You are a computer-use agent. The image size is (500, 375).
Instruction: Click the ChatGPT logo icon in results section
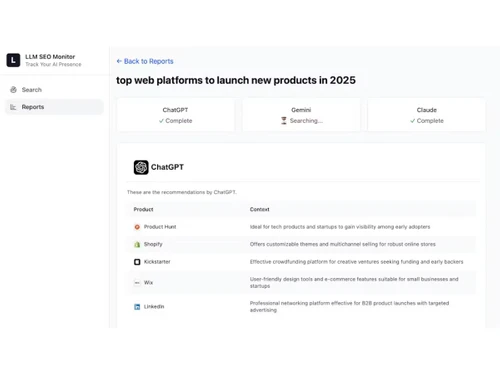click(141, 167)
